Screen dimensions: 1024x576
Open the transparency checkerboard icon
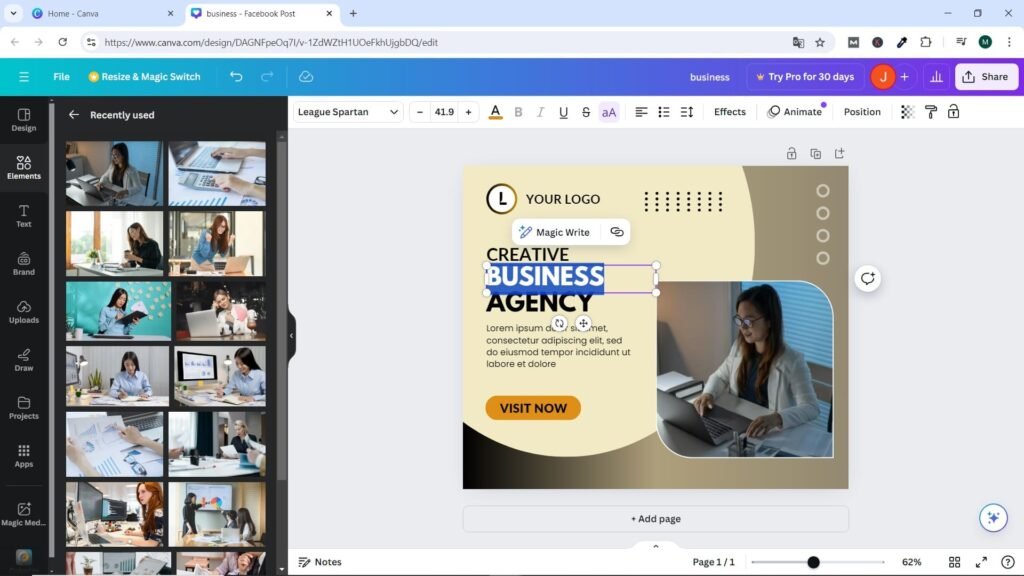click(907, 112)
